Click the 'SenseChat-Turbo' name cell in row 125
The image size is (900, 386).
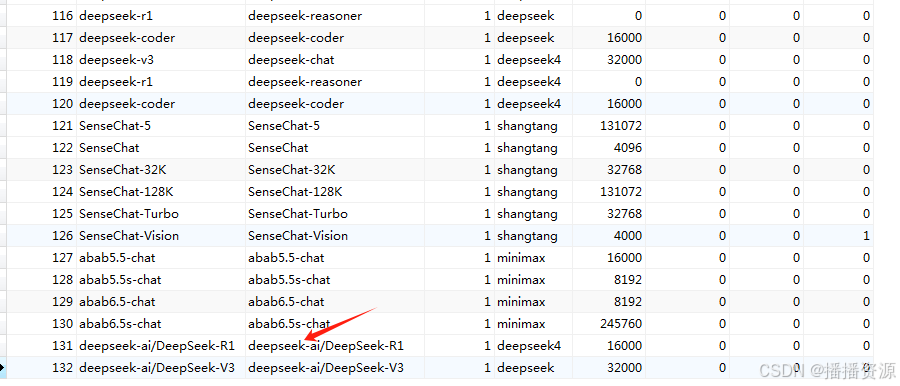point(129,214)
